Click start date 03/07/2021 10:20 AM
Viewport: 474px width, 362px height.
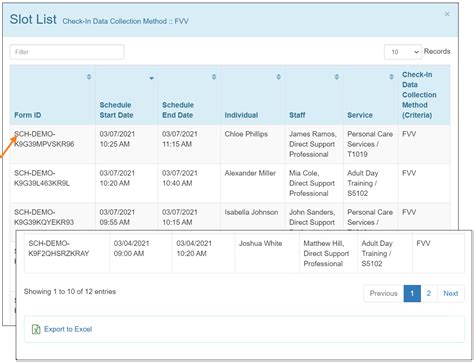(117, 178)
